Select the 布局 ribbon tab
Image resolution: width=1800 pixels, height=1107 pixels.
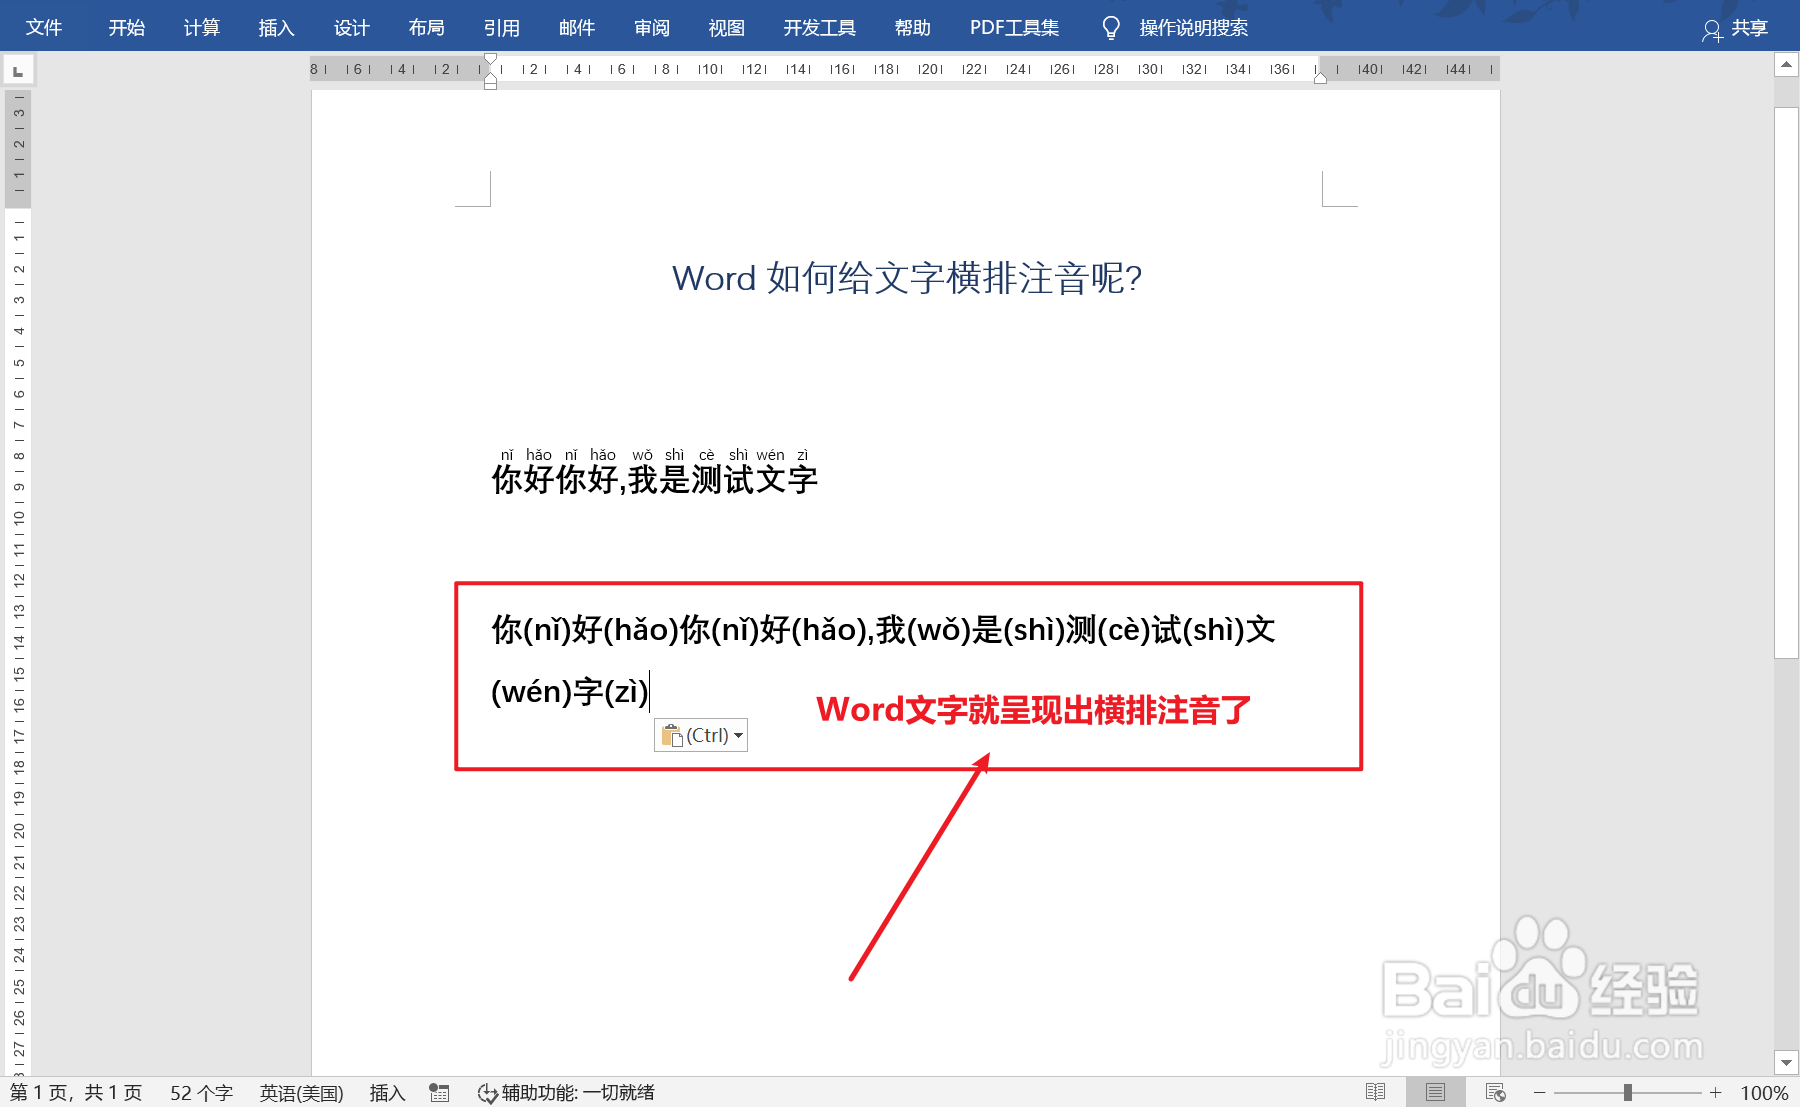click(427, 28)
